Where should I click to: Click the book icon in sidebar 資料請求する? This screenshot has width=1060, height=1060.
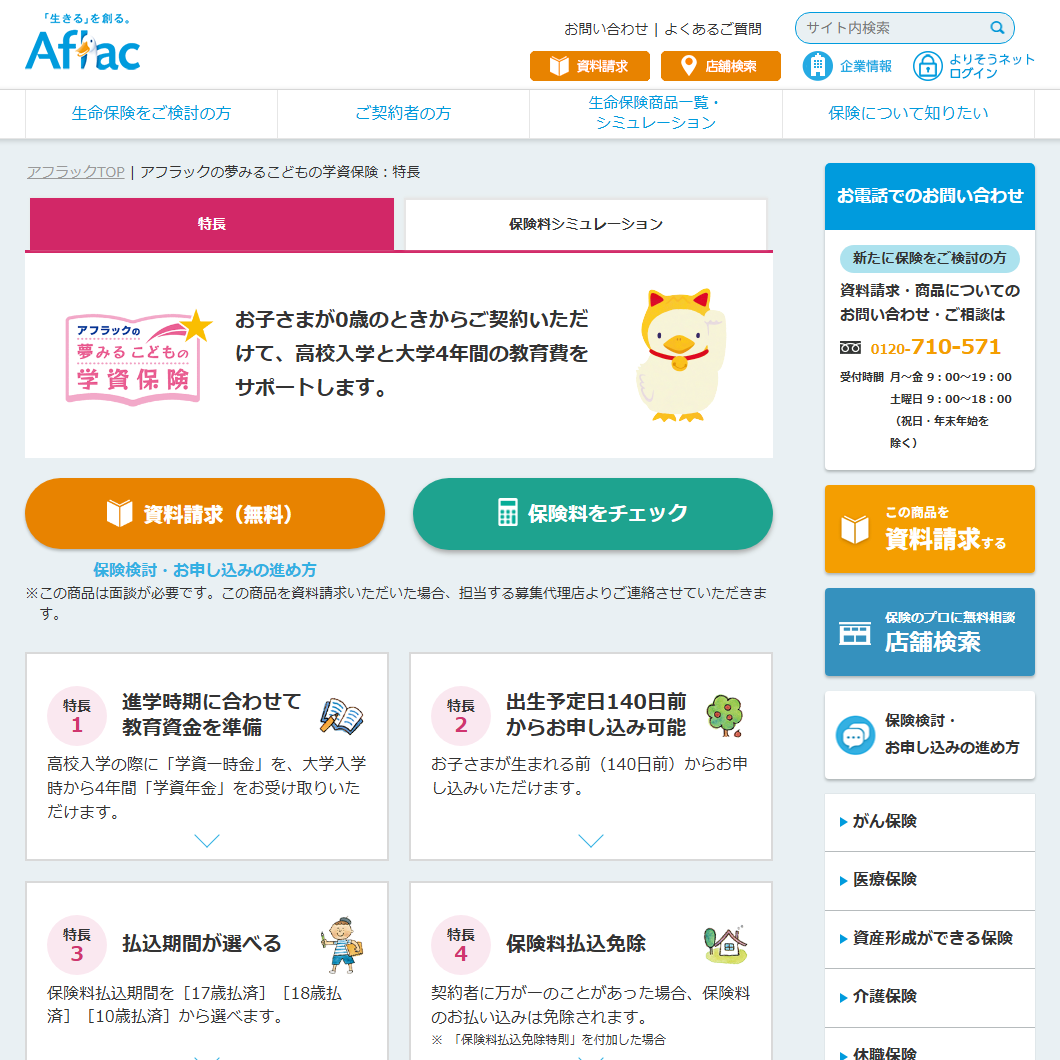click(854, 529)
